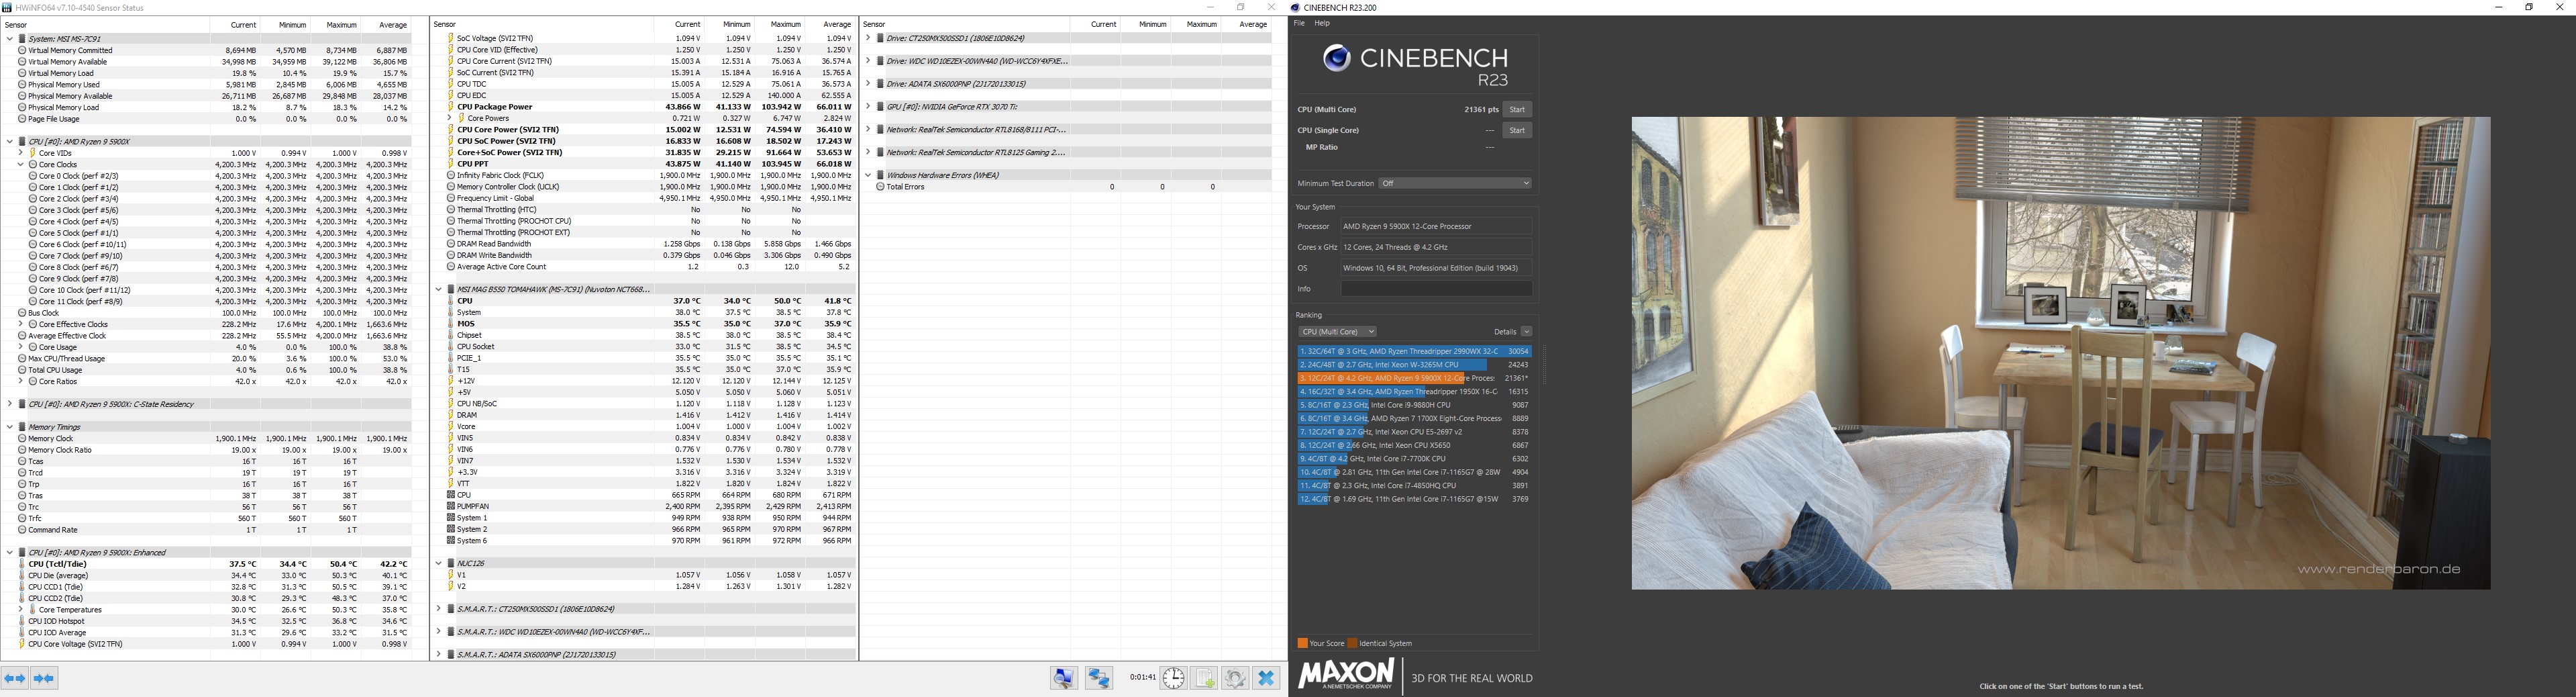Image resolution: width=2576 pixels, height=697 pixels.
Task: Click the HWiNFO64 title bar app icon
Action: 8,7
